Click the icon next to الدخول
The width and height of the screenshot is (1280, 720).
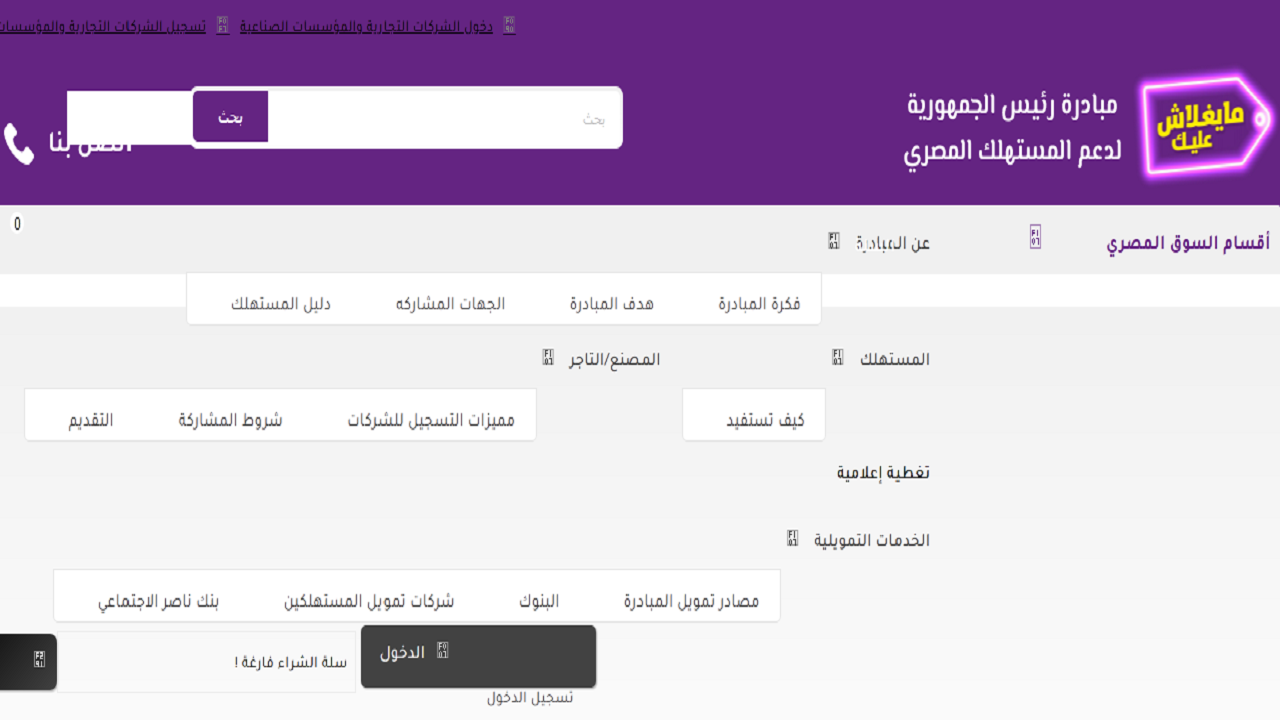[x=443, y=651]
